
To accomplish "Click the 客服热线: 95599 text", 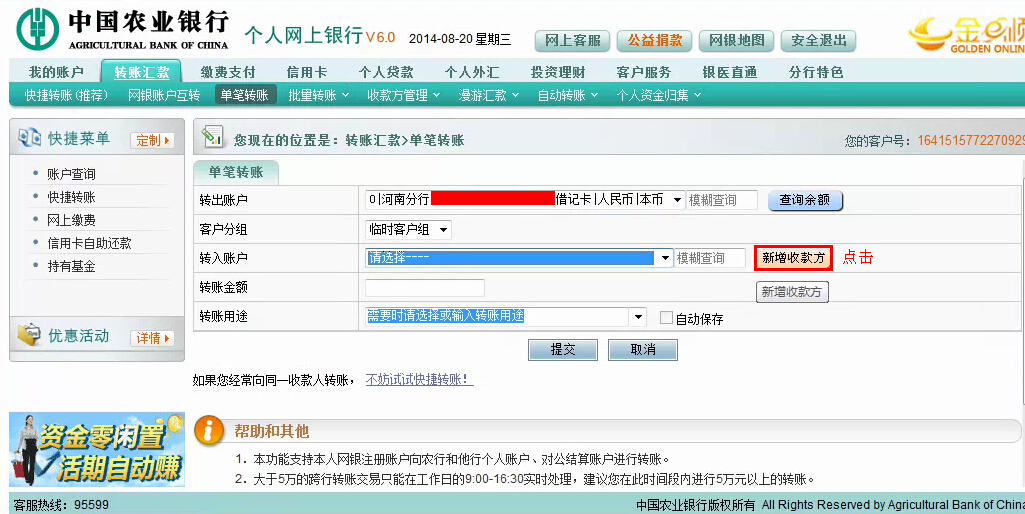I will click(61, 505).
